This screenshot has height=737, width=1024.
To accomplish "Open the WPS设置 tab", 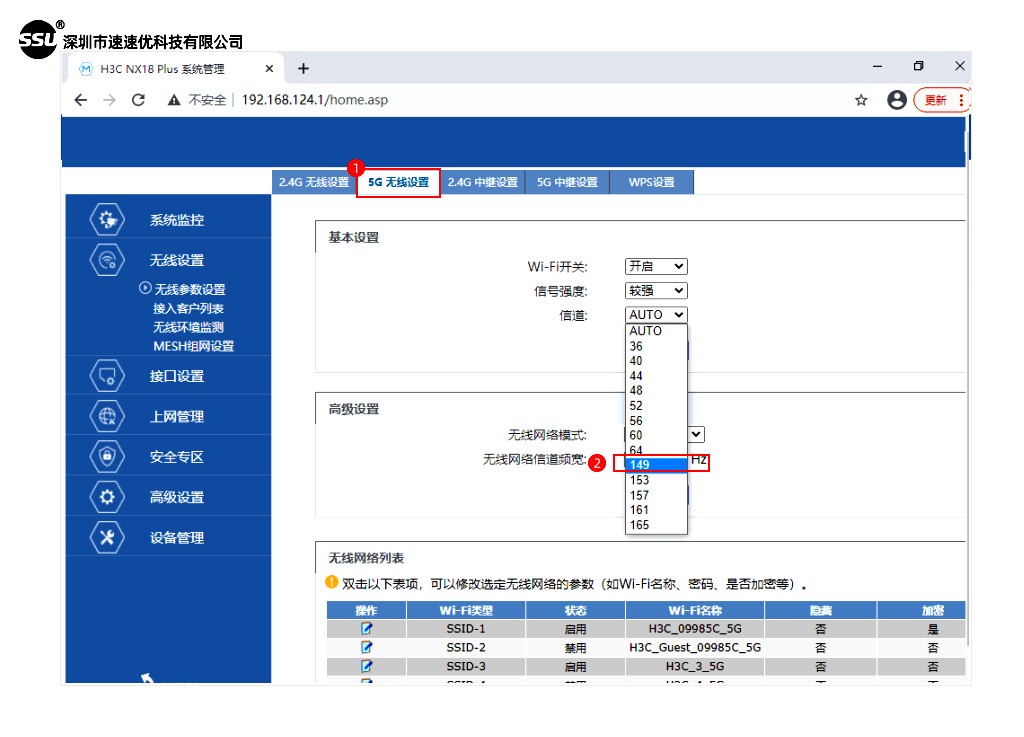I will pos(651,182).
